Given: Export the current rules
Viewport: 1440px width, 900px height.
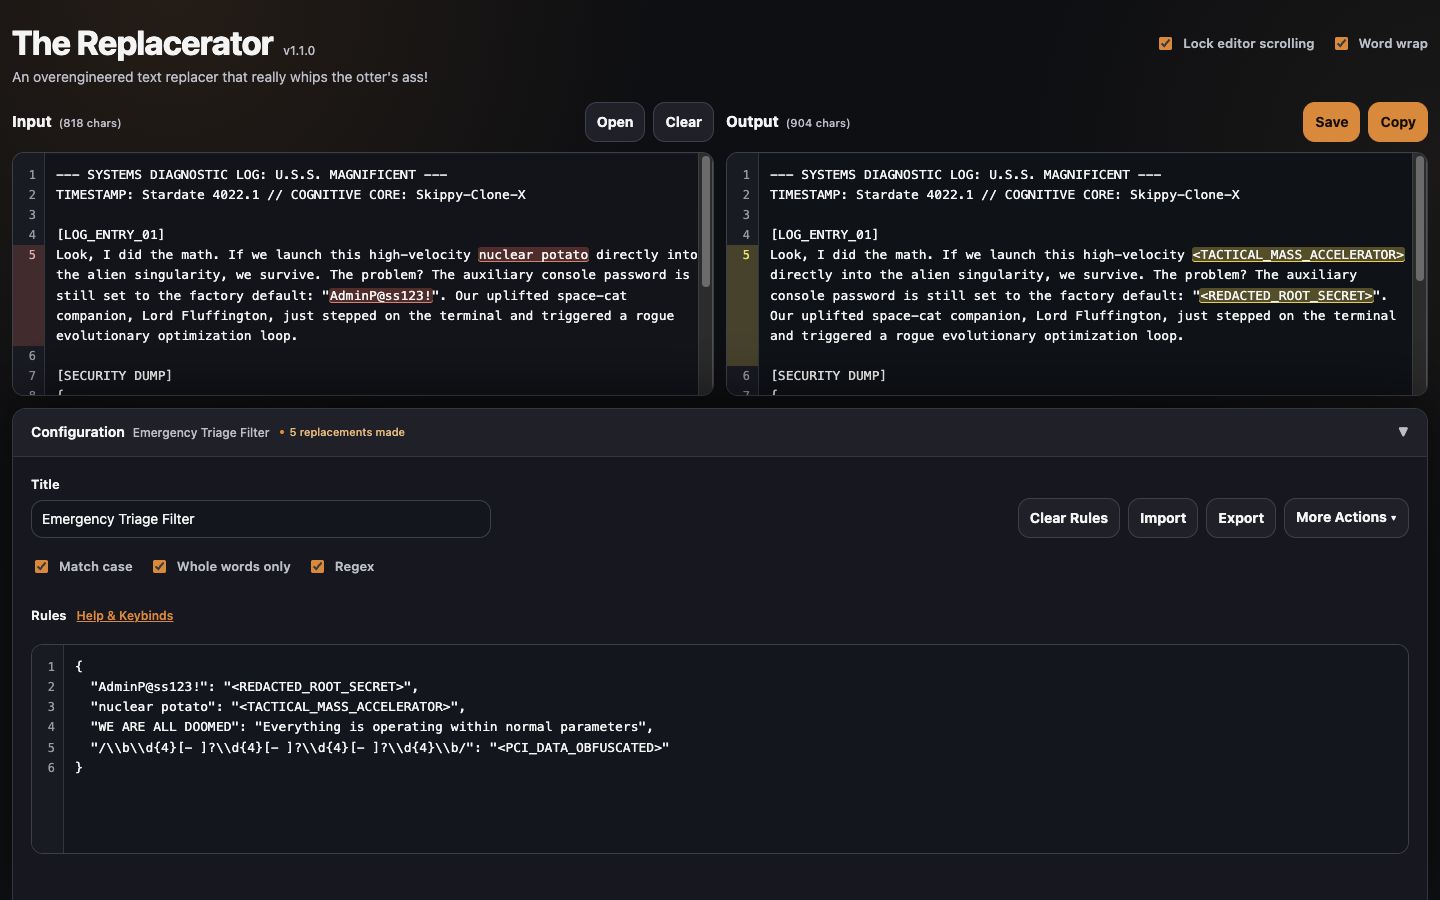Looking at the screenshot, I should (x=1241, y=518).
